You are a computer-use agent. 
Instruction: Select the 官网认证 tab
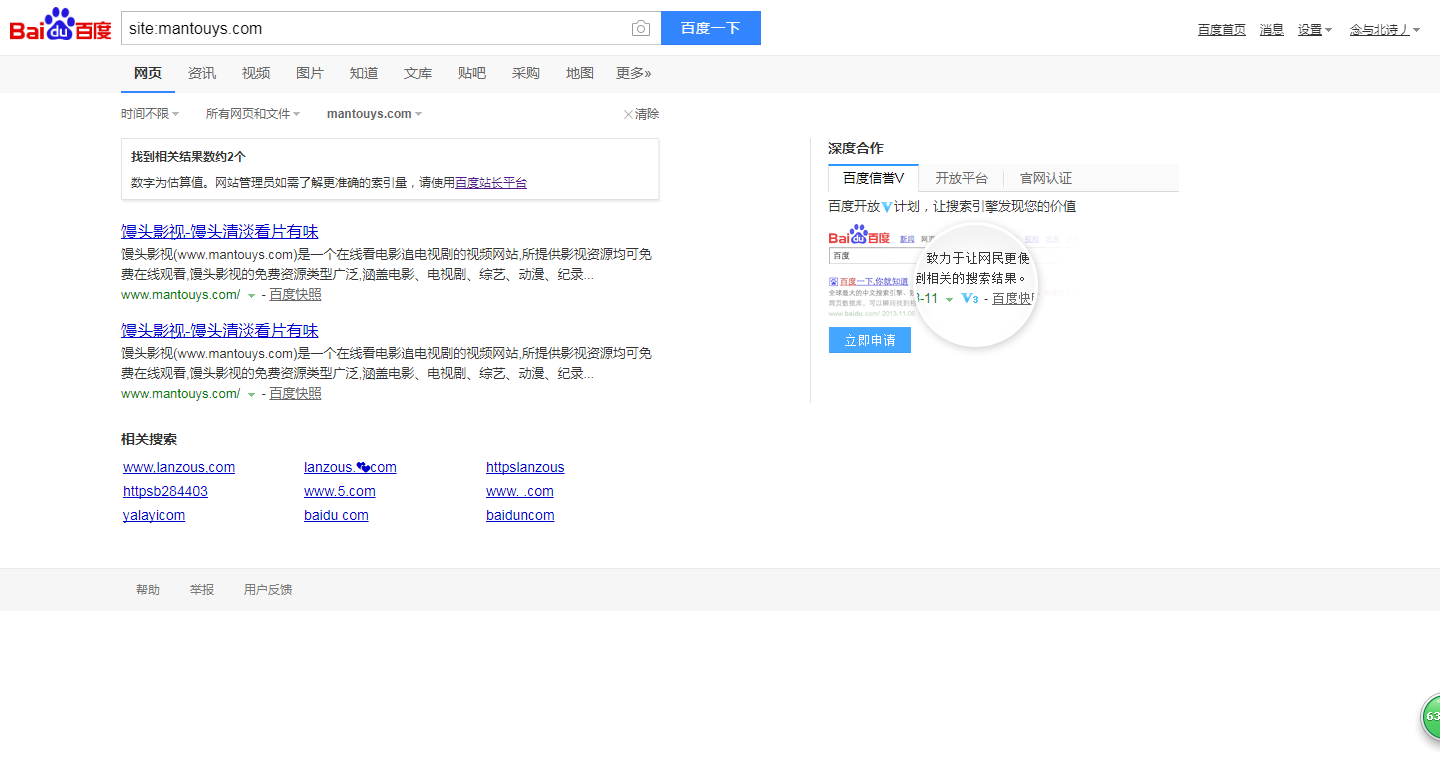pos(1046,178)
